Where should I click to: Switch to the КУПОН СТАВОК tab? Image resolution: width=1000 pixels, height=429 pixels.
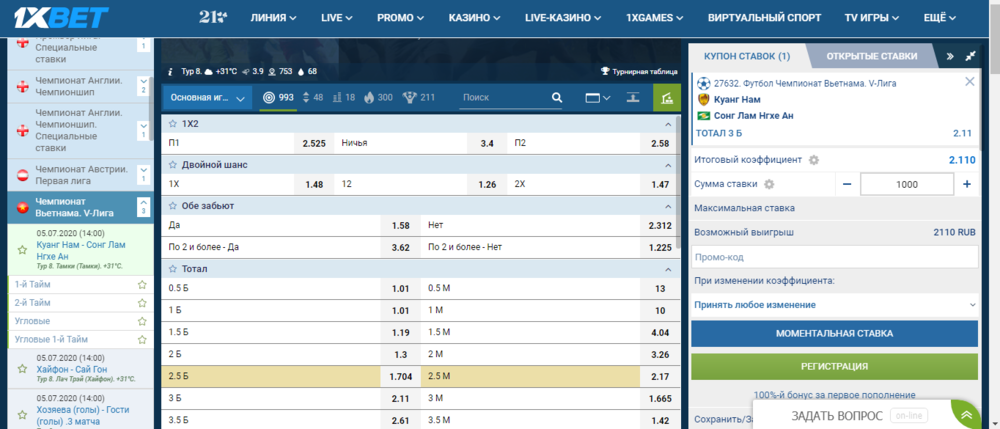point(747,56)
